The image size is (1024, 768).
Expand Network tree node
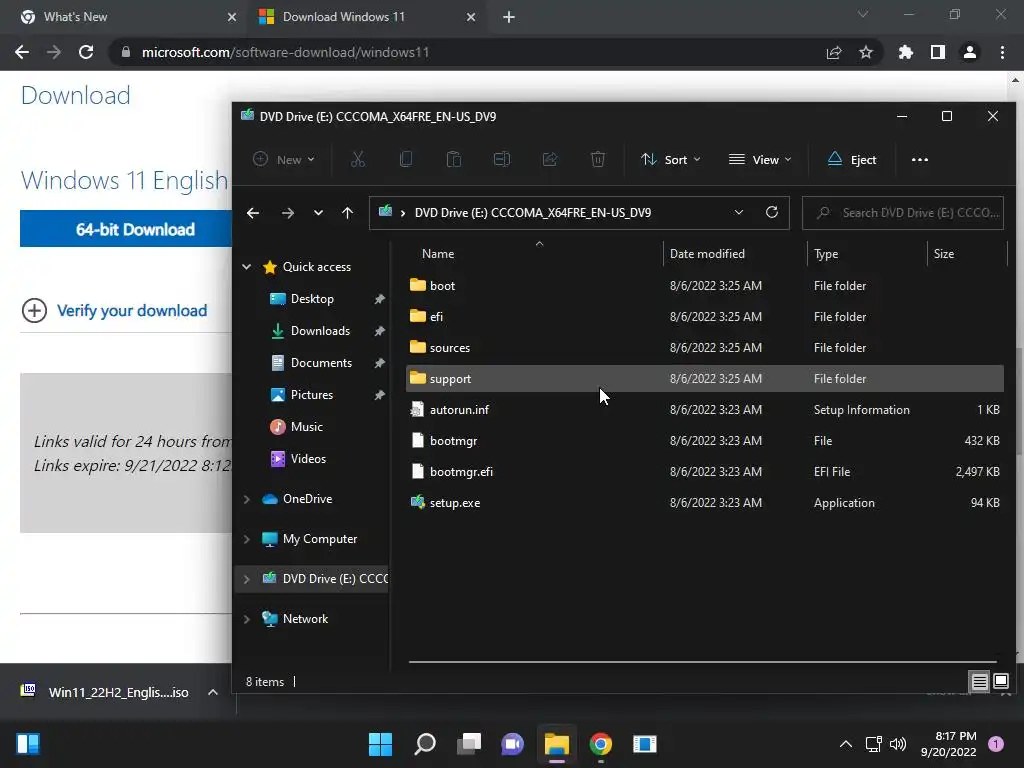click(246, 619)
